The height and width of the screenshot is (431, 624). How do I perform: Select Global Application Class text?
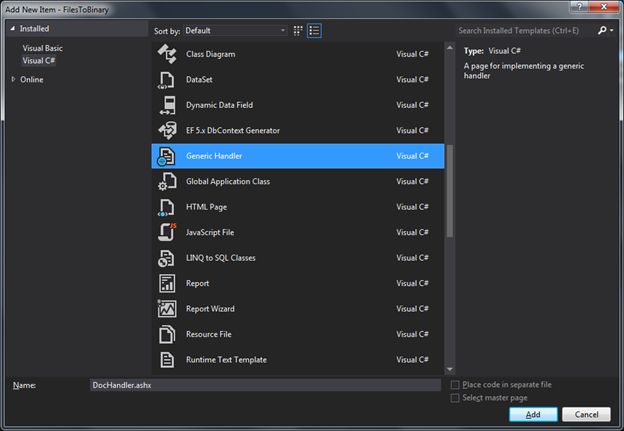(x=228, y=181)
